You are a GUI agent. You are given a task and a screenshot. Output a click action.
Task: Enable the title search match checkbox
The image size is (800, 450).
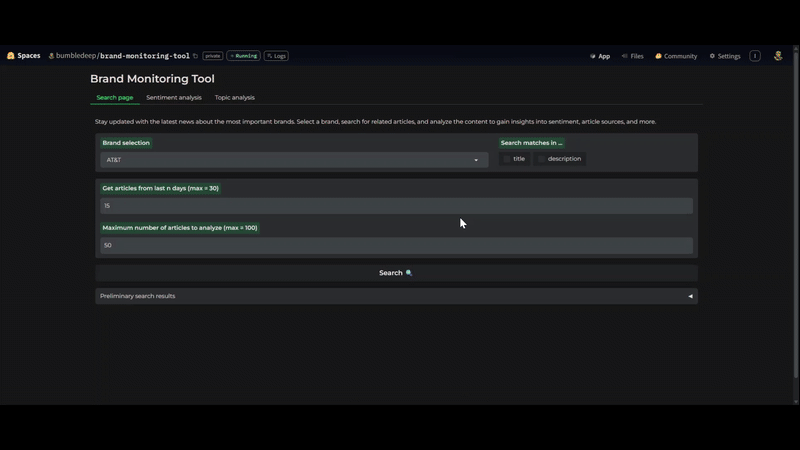pos(507,159)
